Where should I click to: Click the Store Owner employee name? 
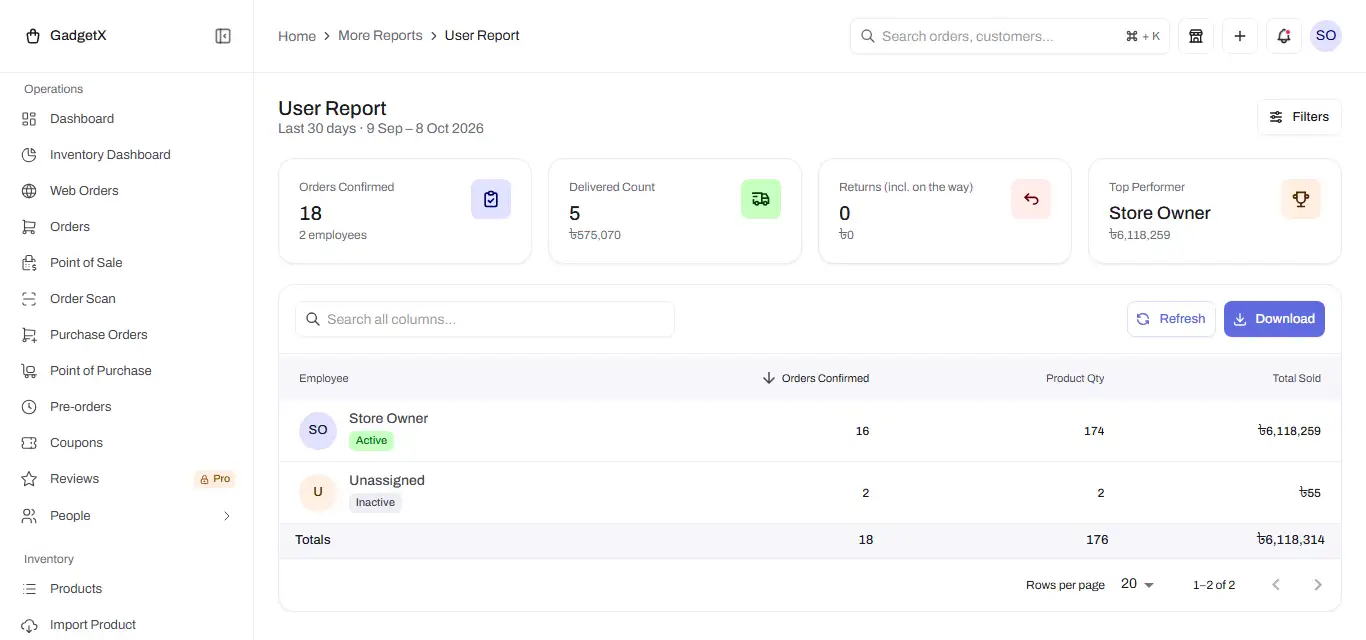pos(388,419)
